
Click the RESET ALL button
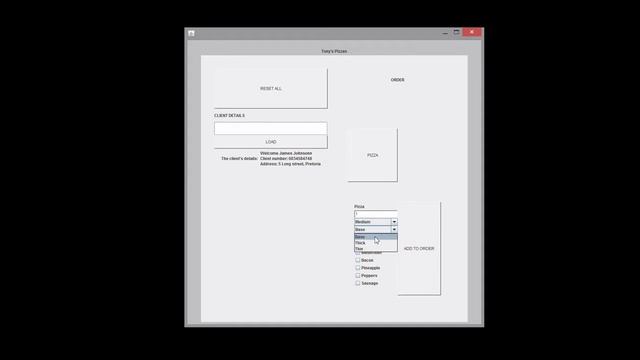point(271,88)
